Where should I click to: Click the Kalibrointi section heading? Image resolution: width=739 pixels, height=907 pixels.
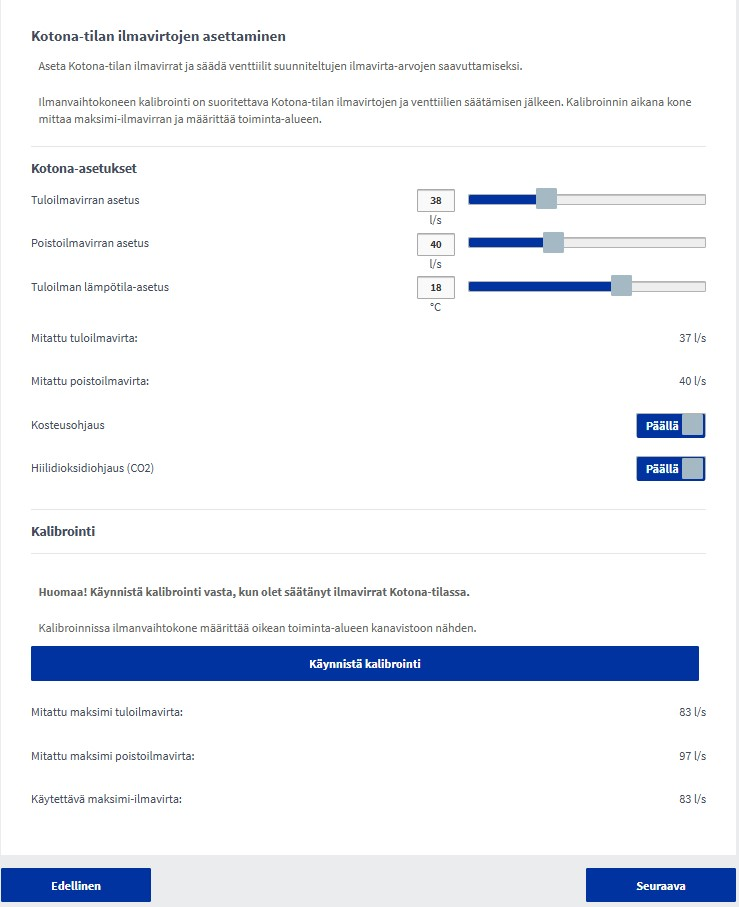coord(63,531)
